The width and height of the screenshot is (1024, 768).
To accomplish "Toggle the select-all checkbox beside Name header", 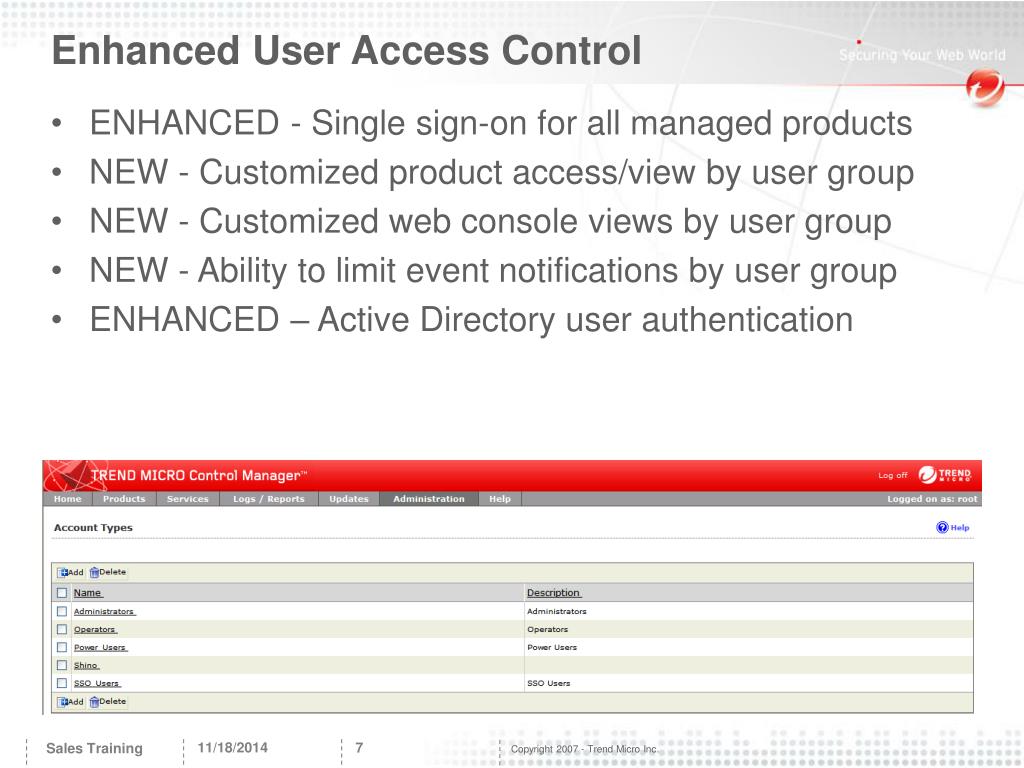I will click(62, 593).
